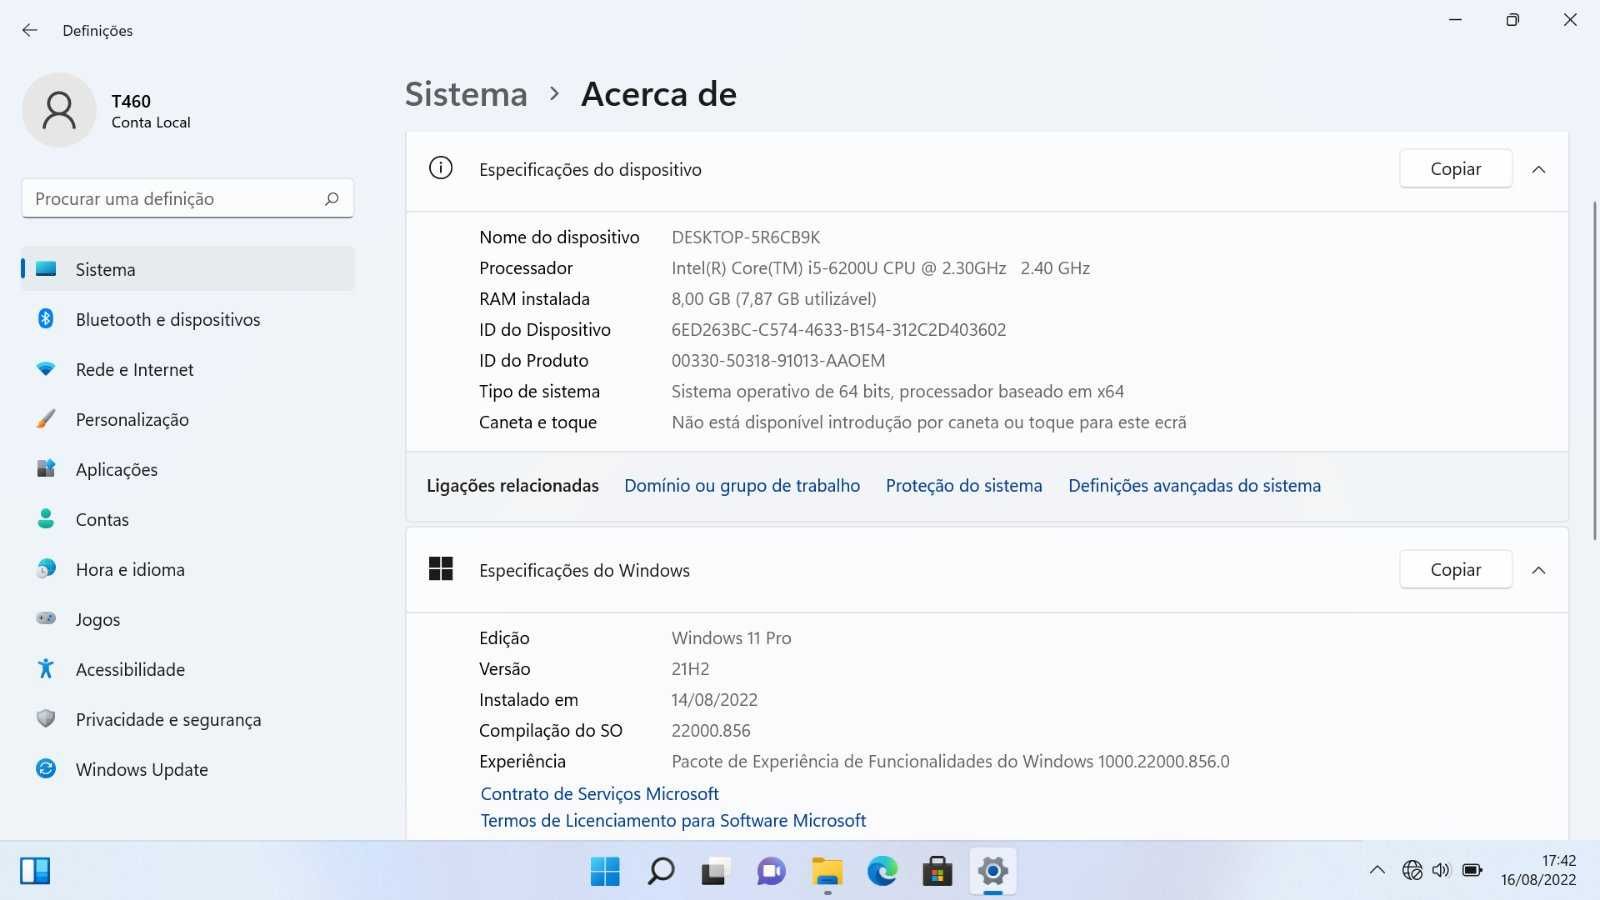
Task: Click the Windows logo beside Especificações do Windows
Action: 441,569
